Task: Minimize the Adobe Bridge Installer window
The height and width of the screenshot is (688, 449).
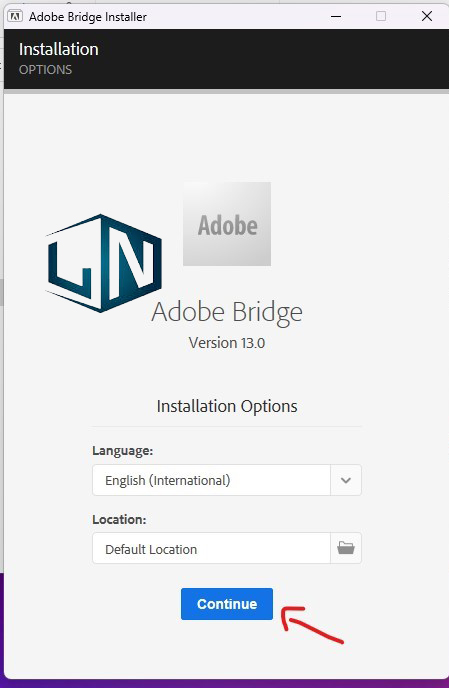Action: 336,16
